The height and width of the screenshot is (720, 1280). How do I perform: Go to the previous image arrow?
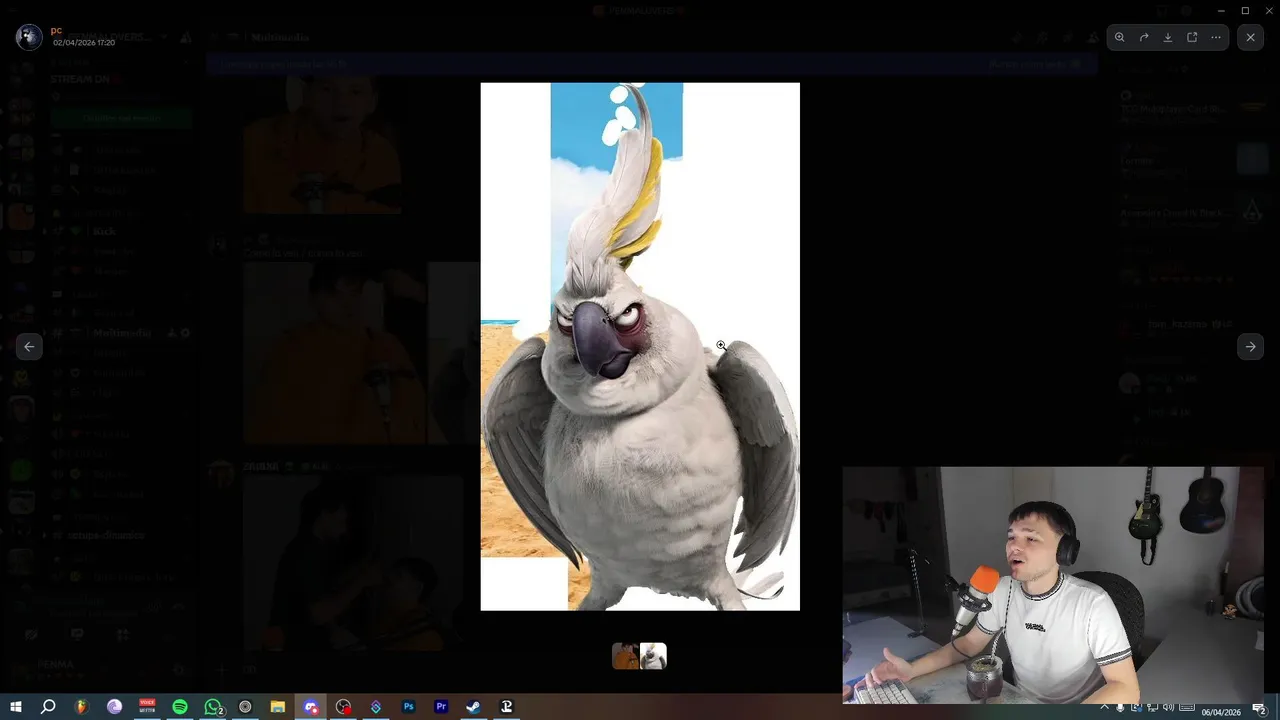(x=29, y=347)
